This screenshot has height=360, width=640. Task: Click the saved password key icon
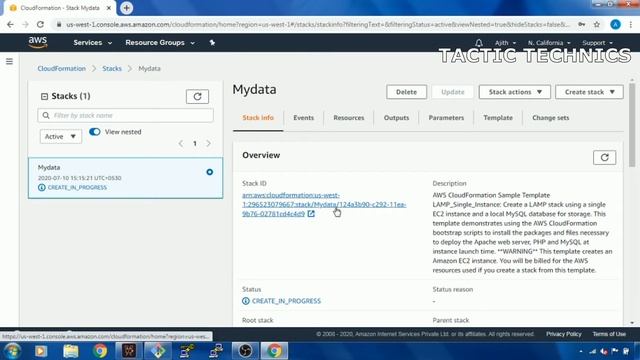coord(582,24)
